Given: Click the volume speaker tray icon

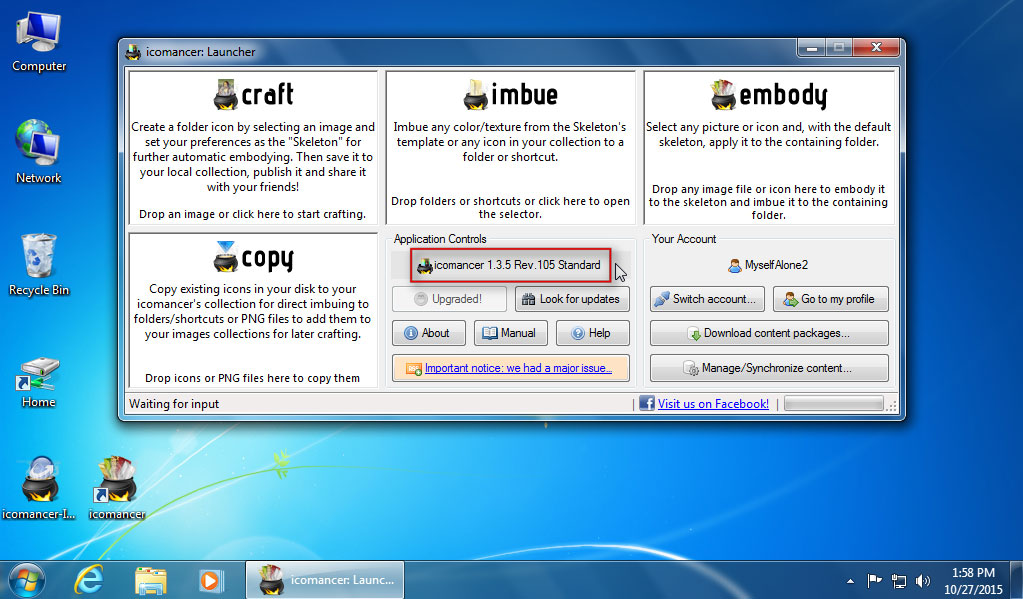Looking at the screenshot, I should (923, 580).
